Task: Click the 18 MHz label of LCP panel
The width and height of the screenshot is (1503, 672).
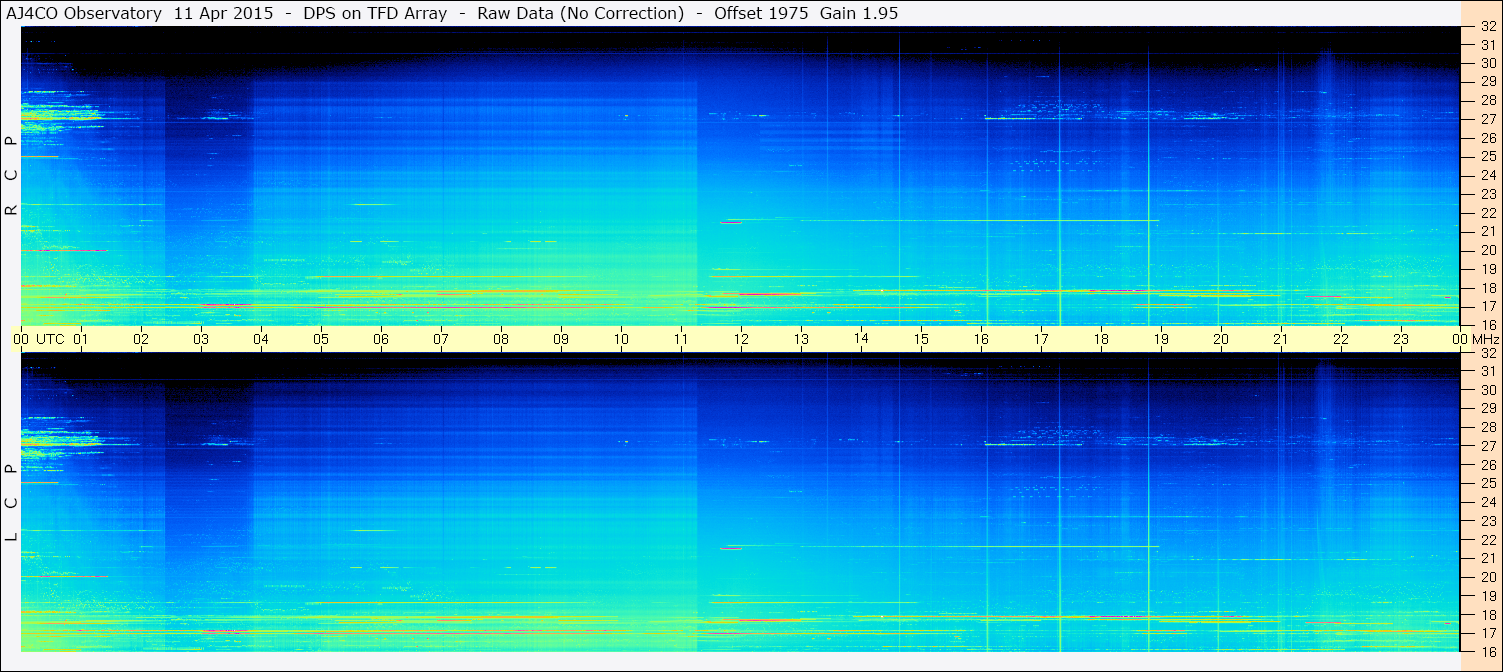Action: tap(1487, 615)
